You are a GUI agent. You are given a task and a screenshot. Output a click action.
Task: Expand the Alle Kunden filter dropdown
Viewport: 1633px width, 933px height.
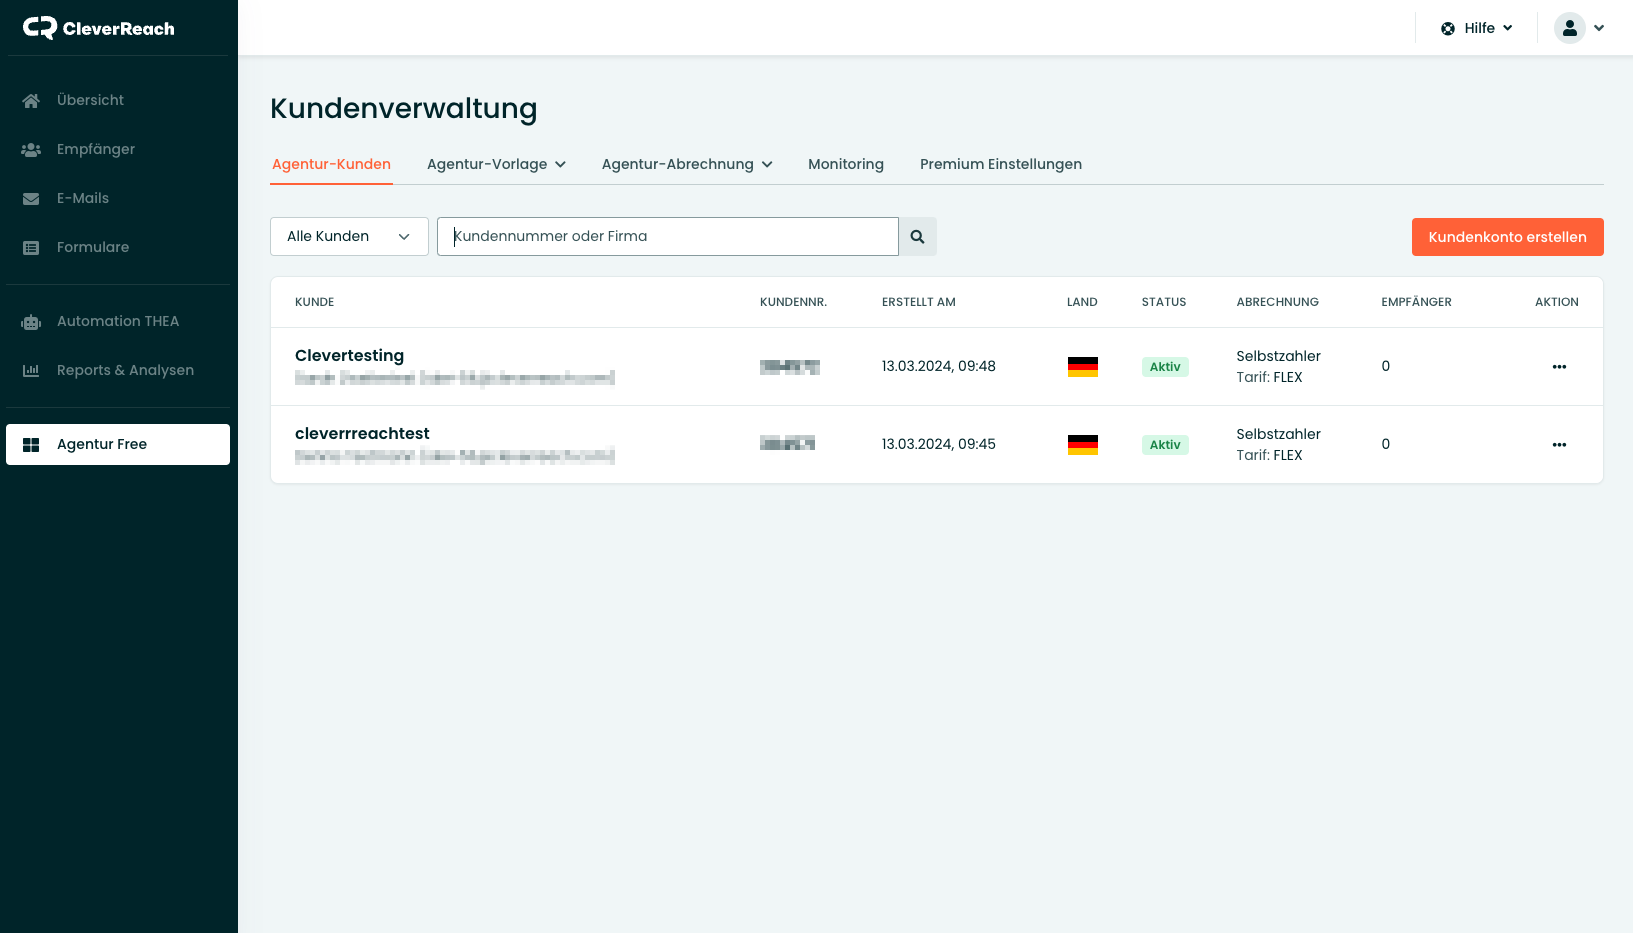(x=349, y=237)
